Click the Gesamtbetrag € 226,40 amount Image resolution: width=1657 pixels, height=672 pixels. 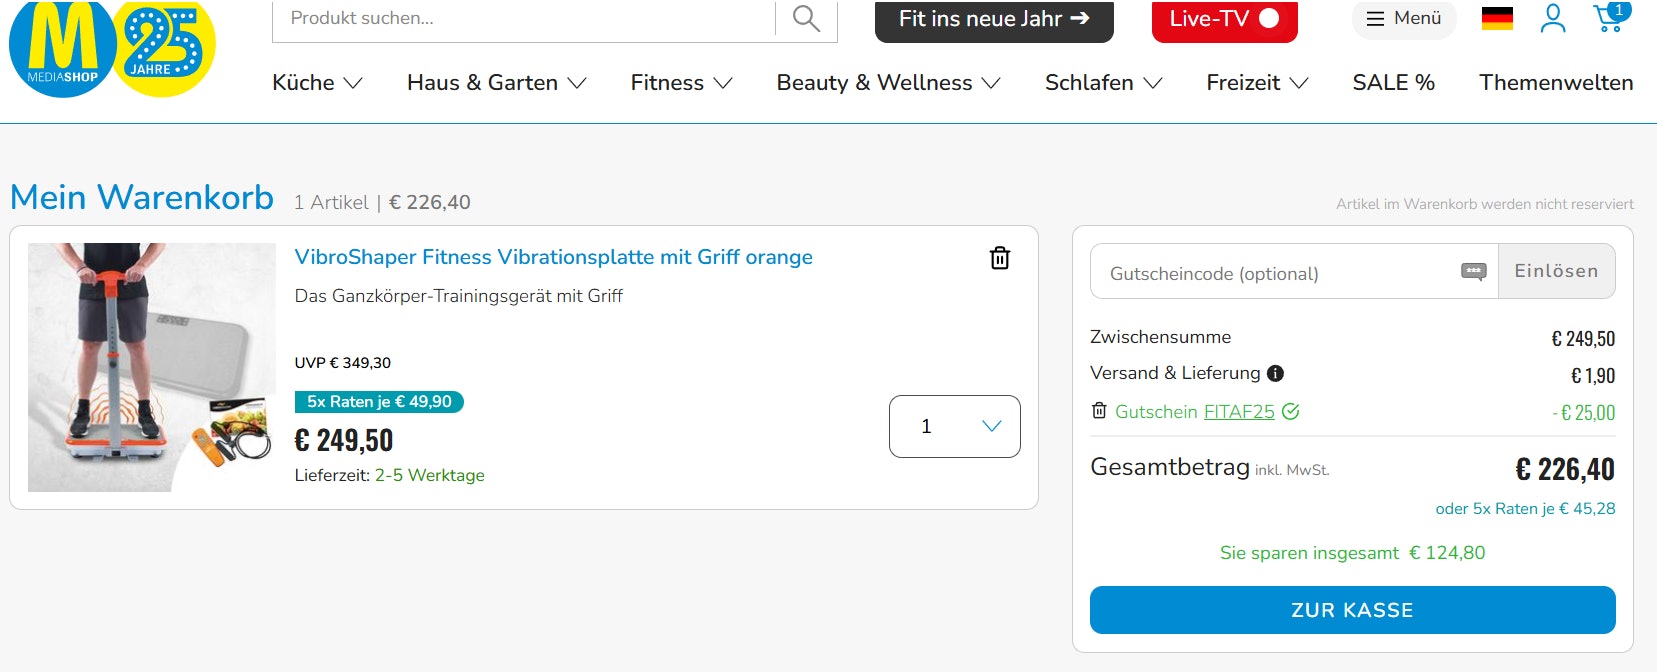coord(1565,469)
